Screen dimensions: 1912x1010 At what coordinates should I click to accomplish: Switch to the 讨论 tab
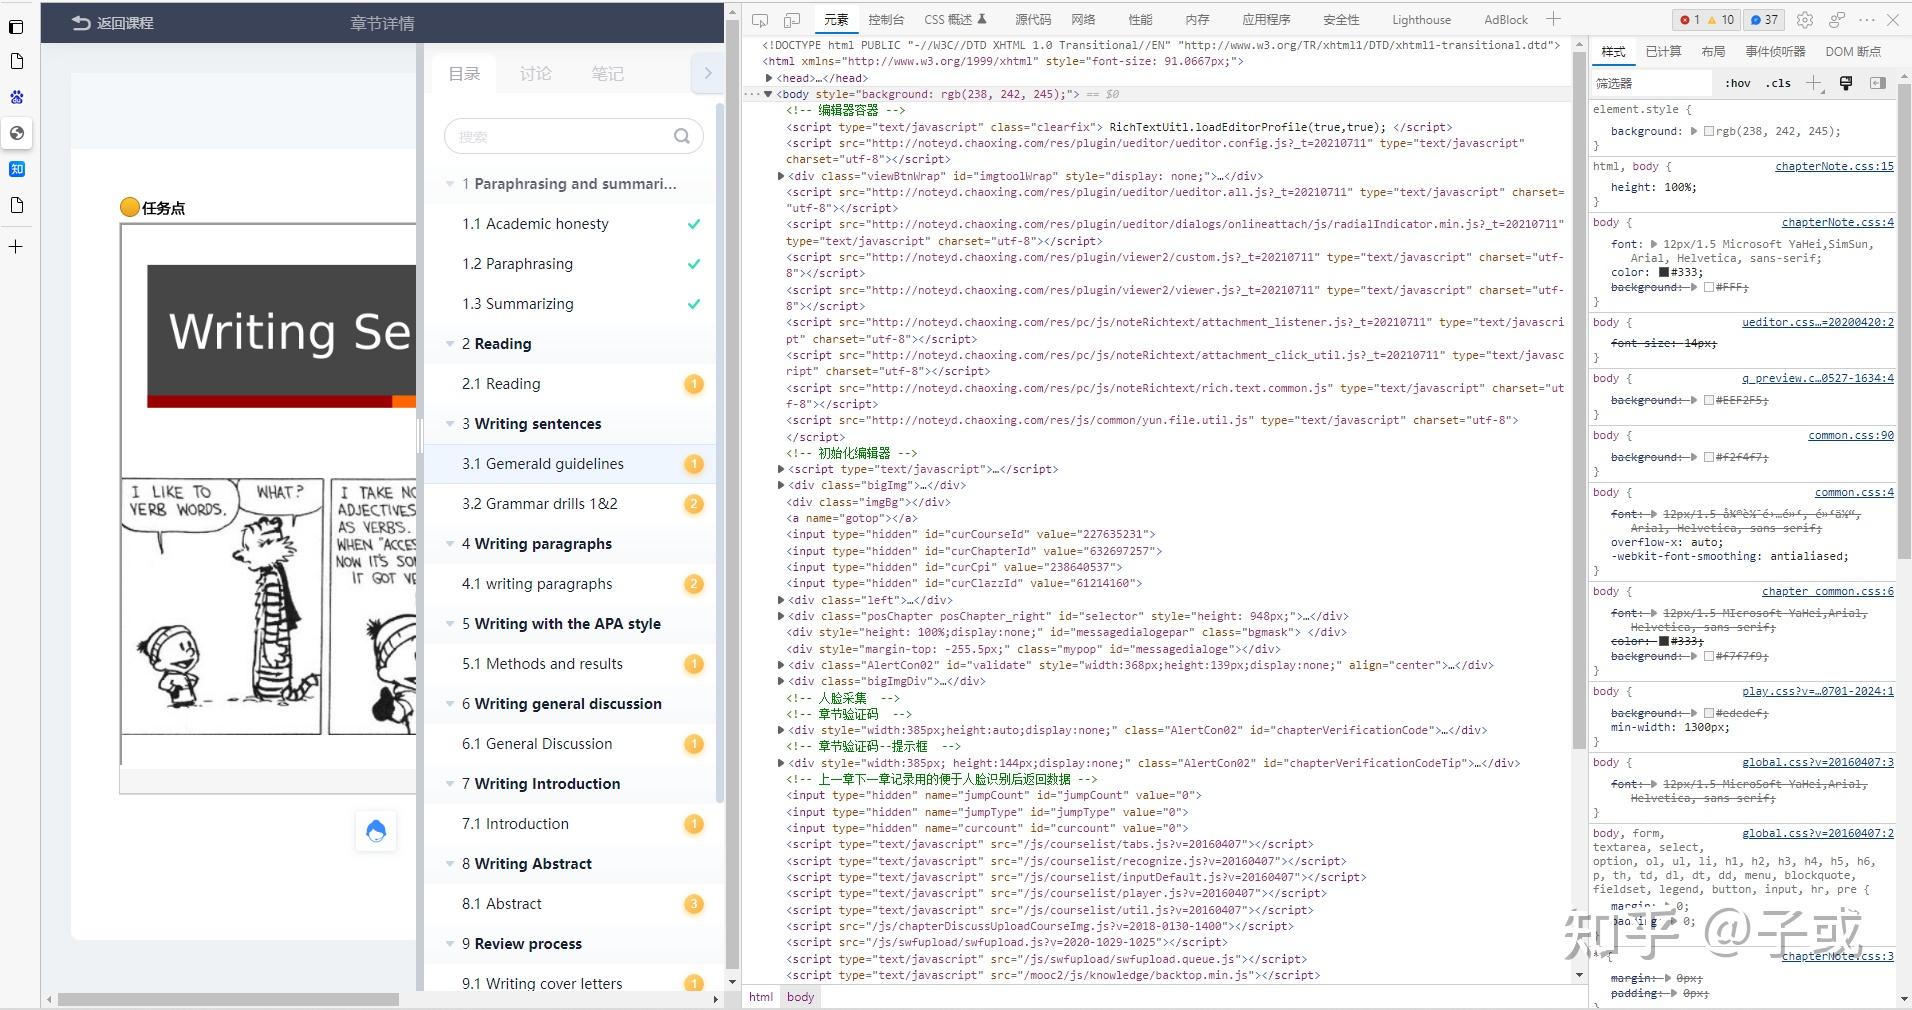click(x=535, y=73)
